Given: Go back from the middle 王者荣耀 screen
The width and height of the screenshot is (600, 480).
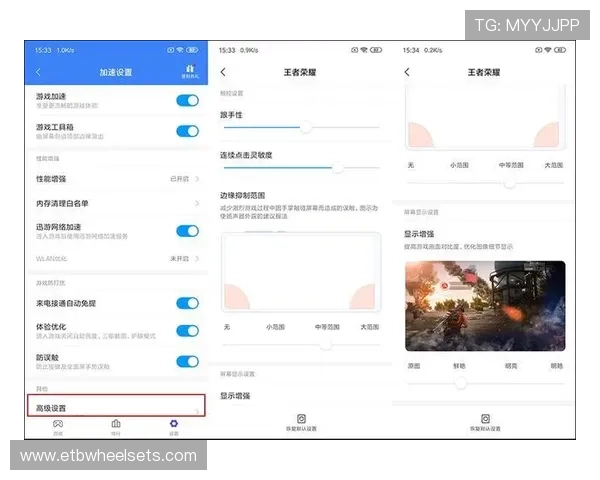Looking at the screenshot, I should coord(223,72).
